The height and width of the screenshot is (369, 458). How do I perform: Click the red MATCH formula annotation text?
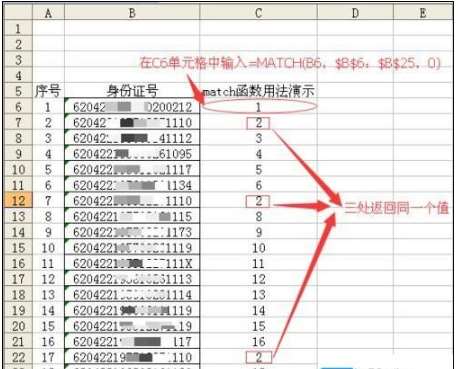(290, 63)
